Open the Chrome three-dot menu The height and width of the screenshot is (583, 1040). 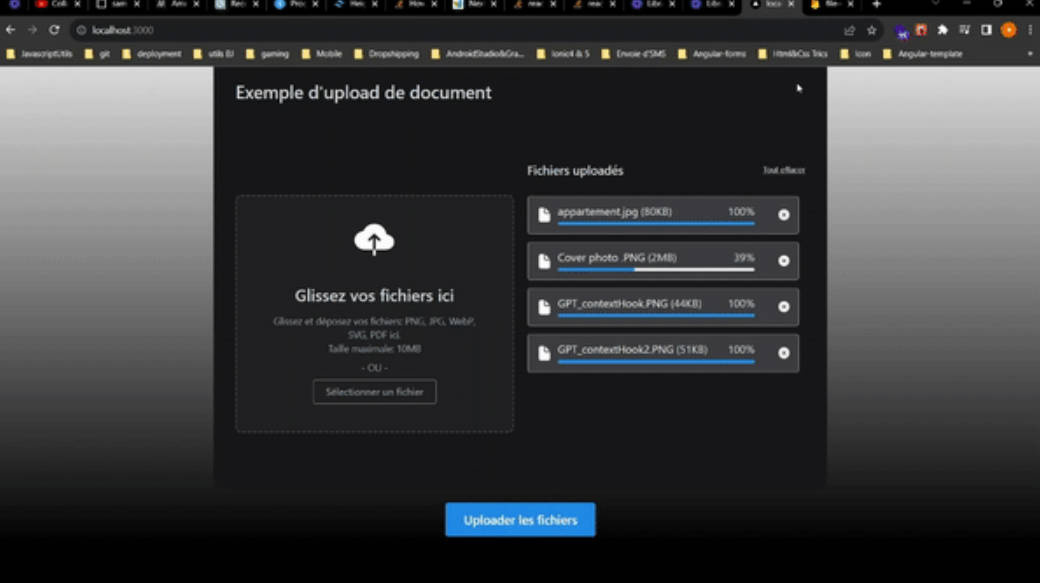[x=1029, y=31]
